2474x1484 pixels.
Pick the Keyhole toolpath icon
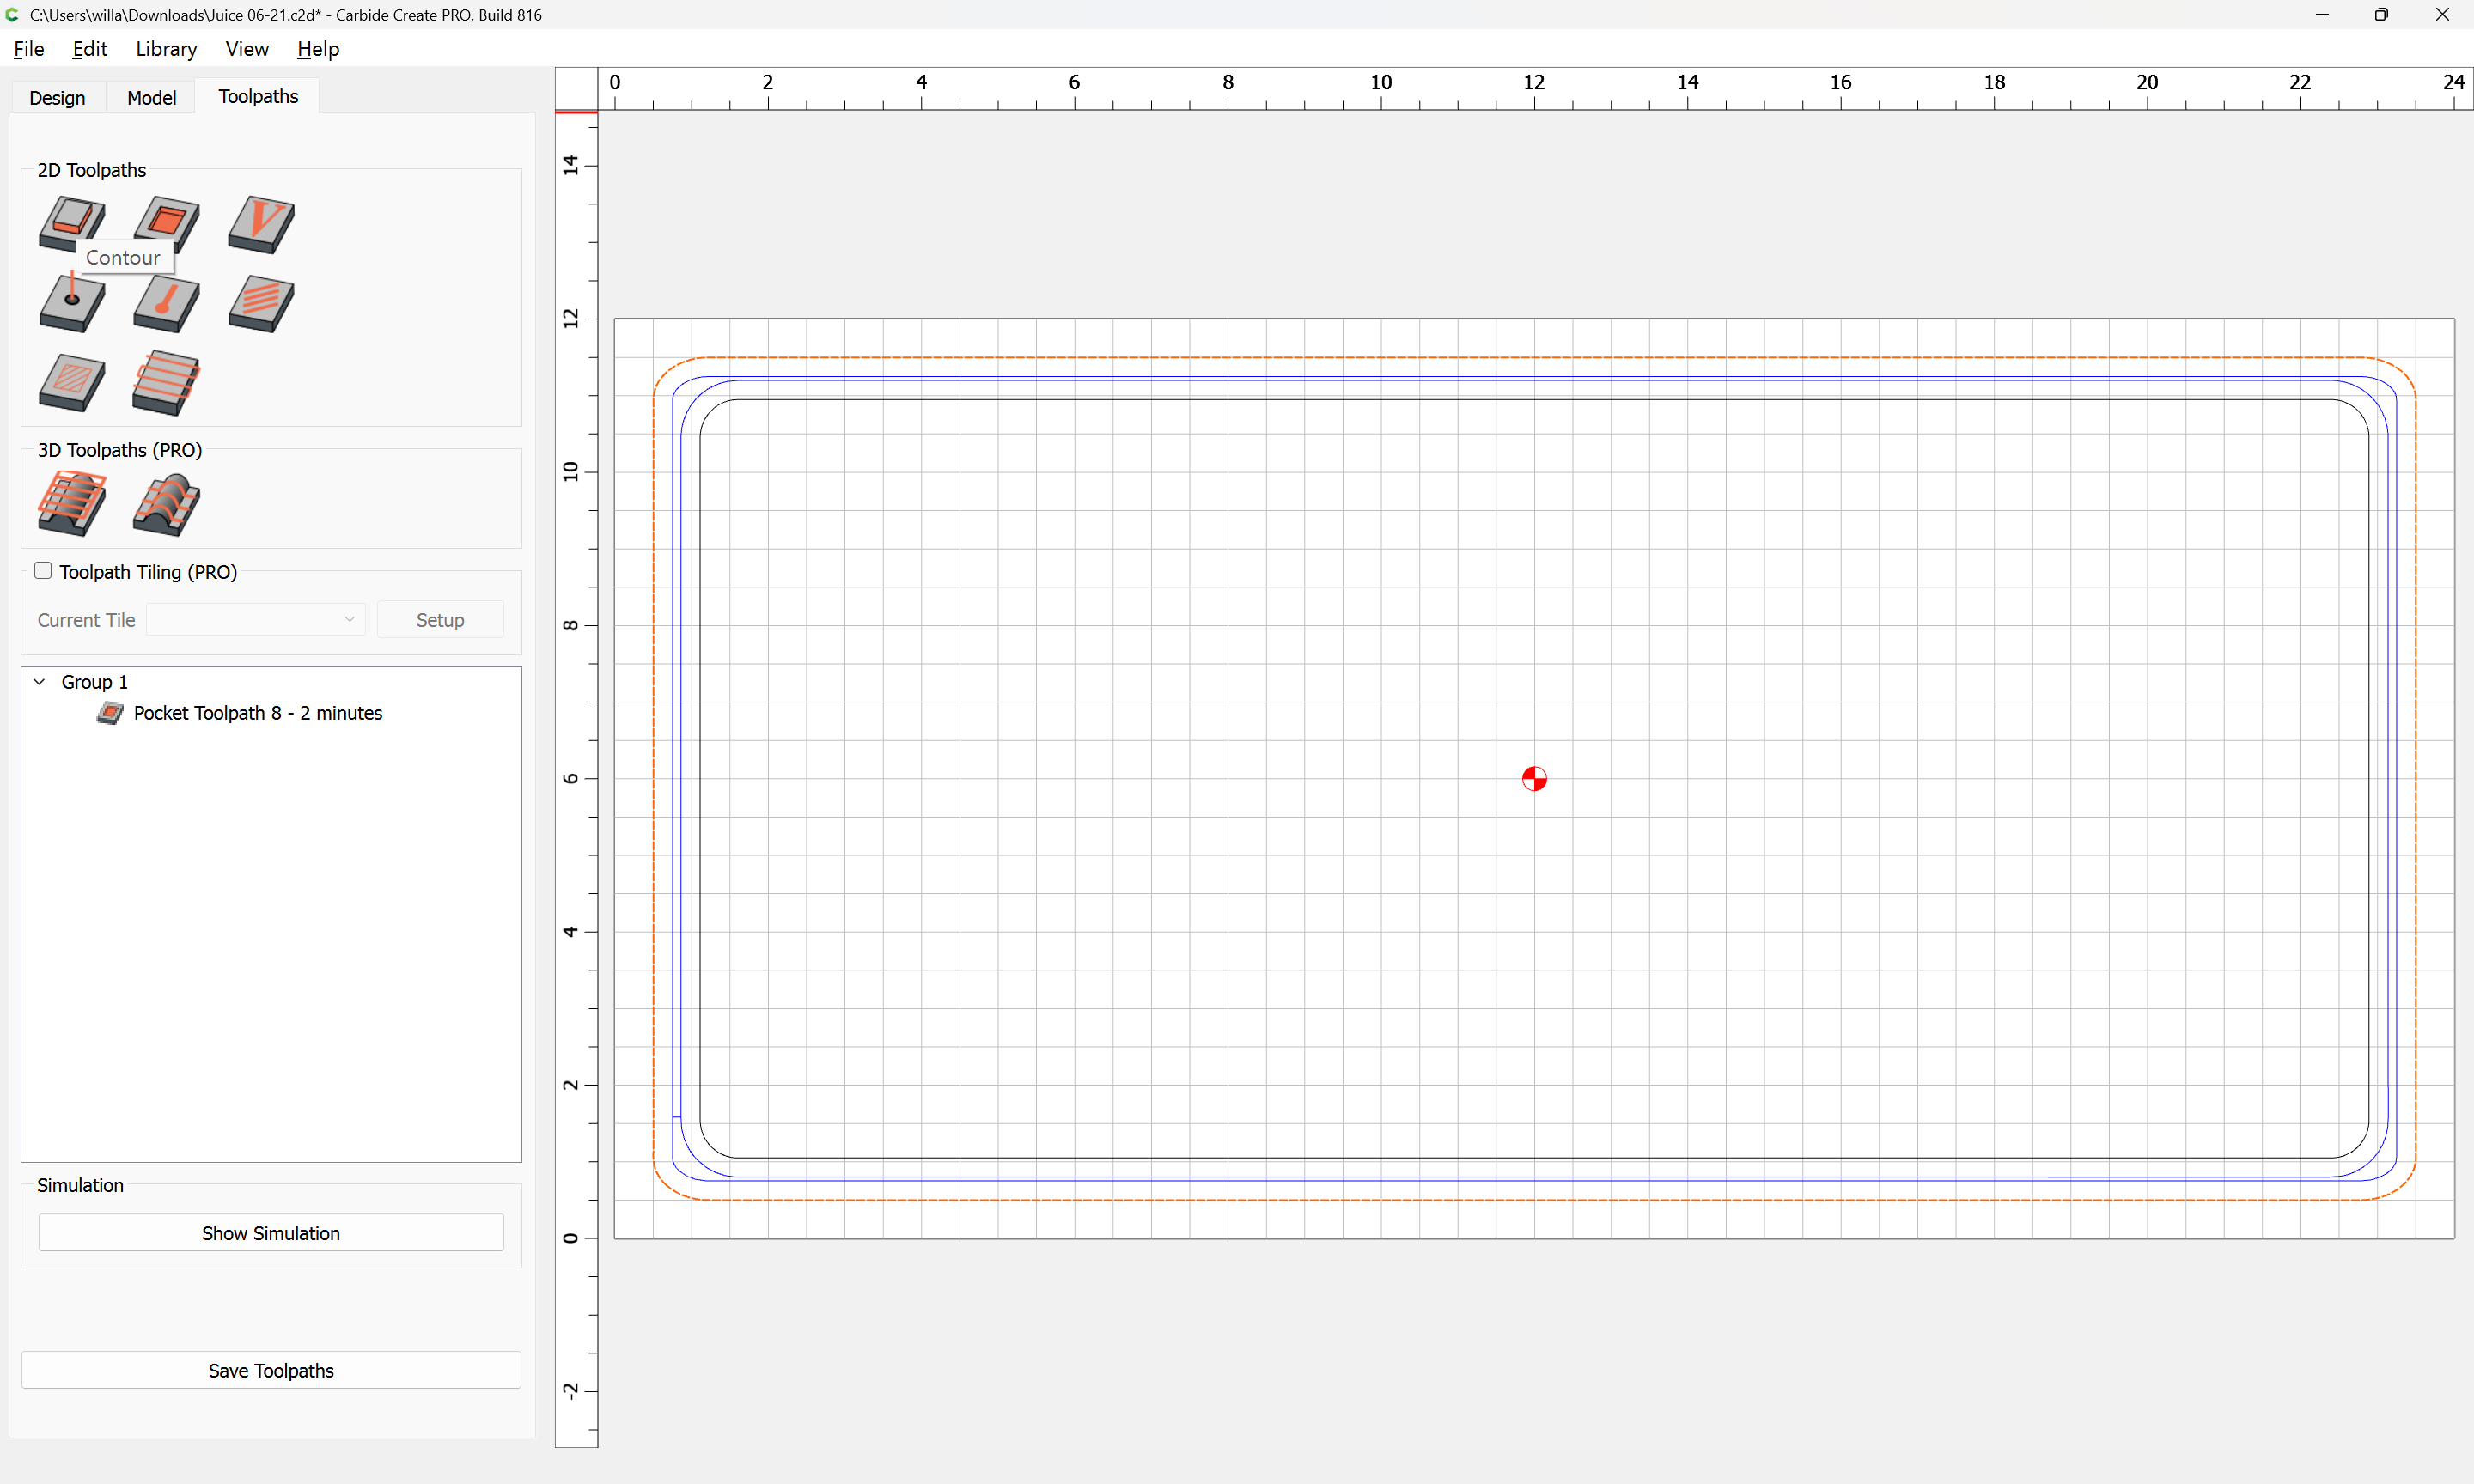[x=166, y=303]
